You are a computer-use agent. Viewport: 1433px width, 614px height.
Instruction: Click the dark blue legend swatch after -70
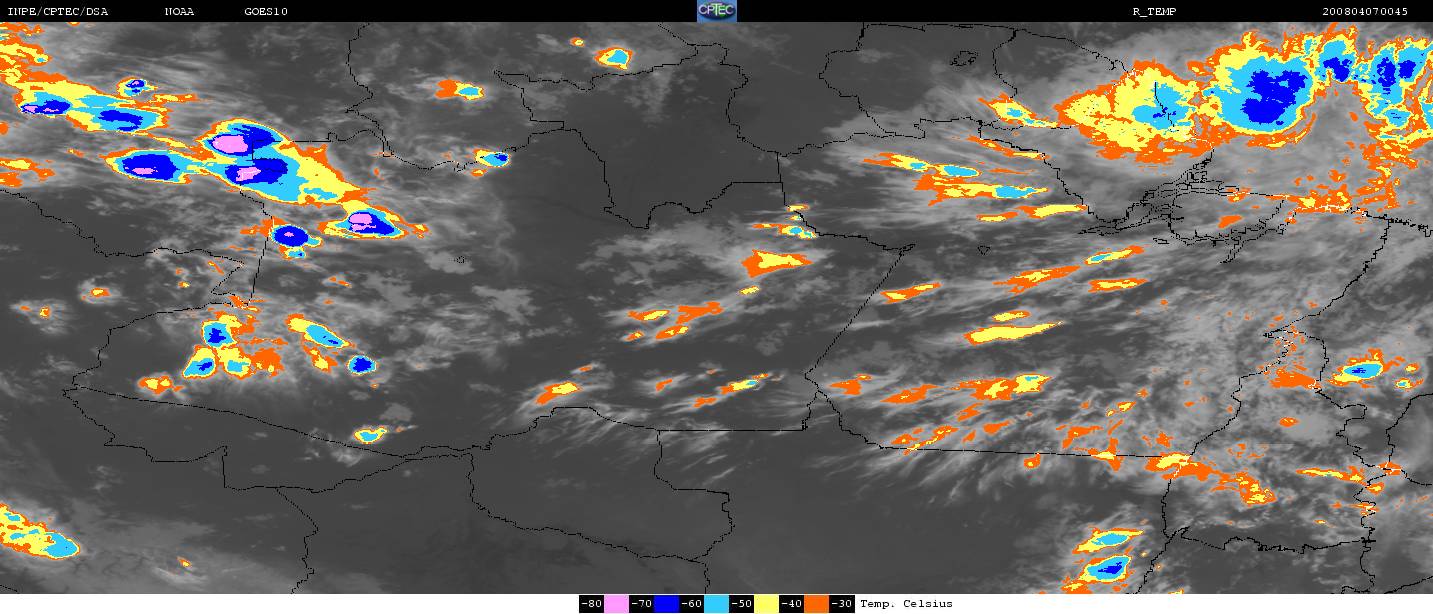click(667, 604)
